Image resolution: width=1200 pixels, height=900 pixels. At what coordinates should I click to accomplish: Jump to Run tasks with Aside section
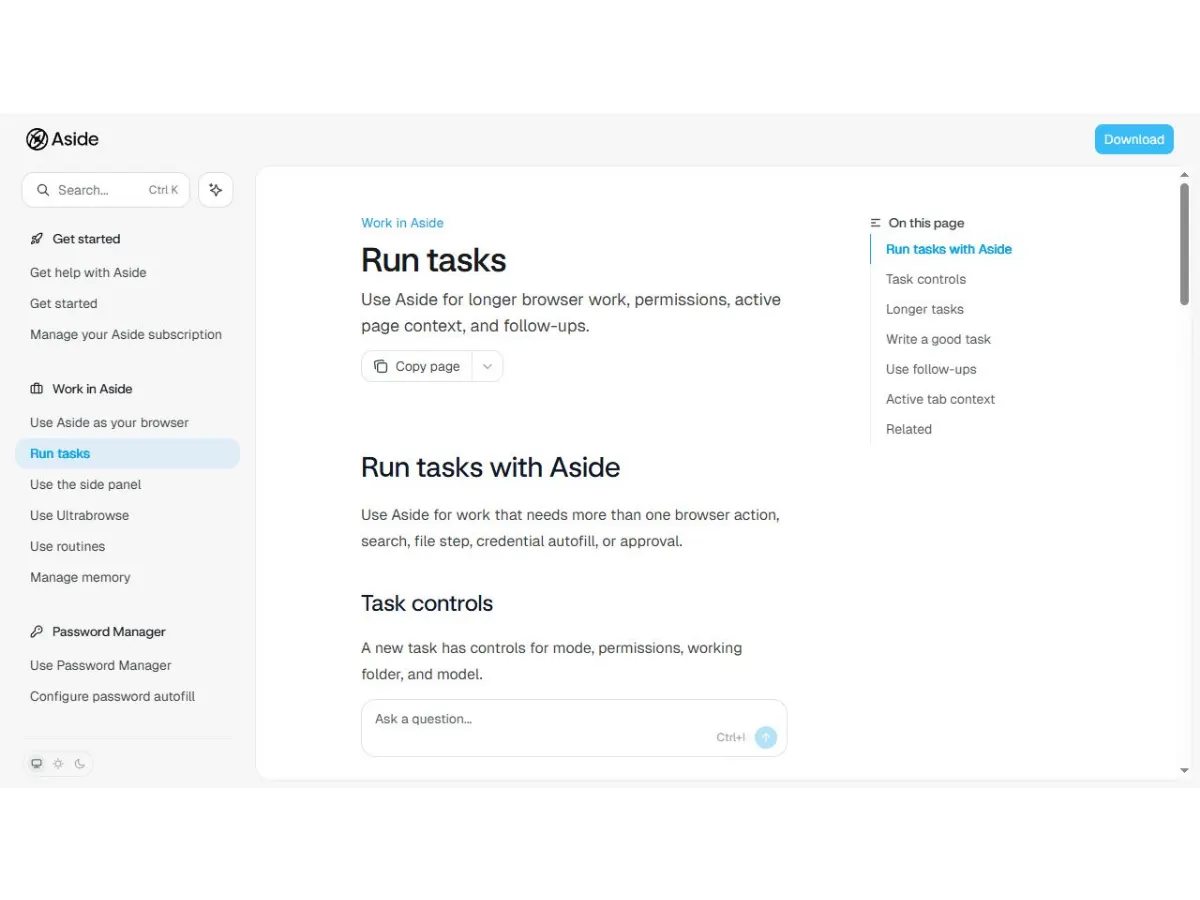point(949,249)
